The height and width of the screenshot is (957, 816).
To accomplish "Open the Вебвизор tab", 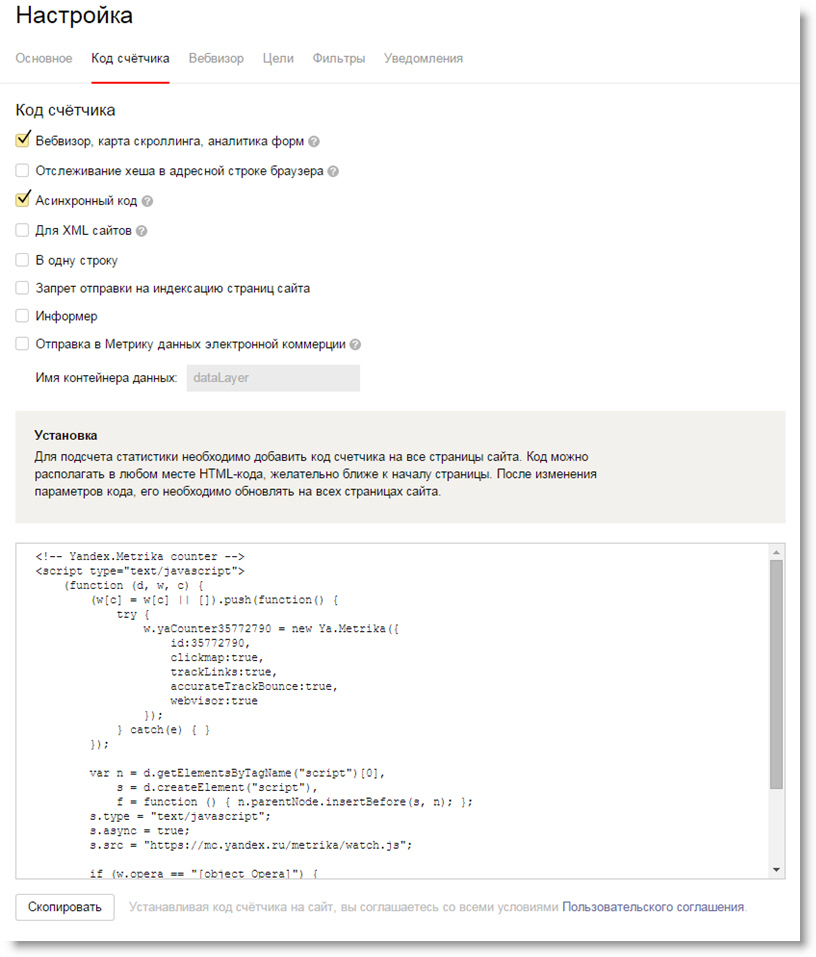I will coord(216,59).
